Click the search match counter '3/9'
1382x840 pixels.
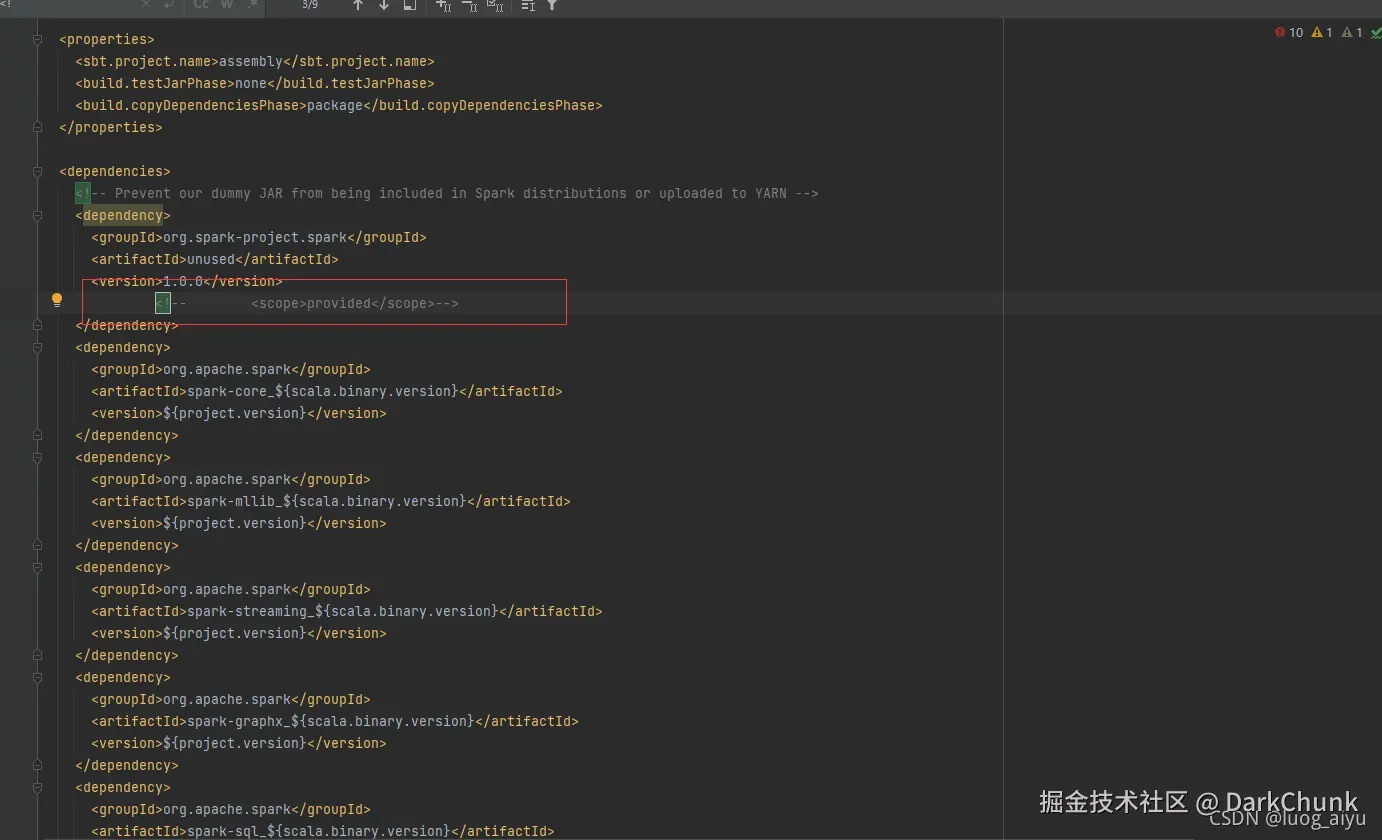(310, 5)
